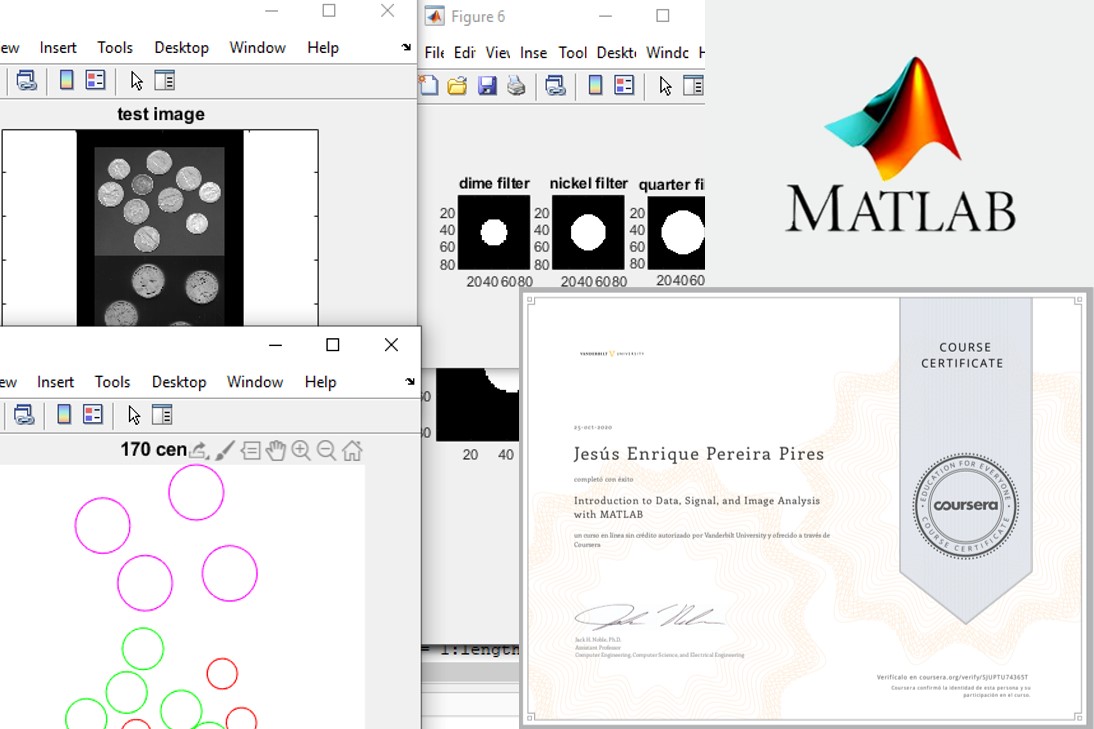
Task: Insert colorbar in the test image window
Action: [x=66, y=80]
